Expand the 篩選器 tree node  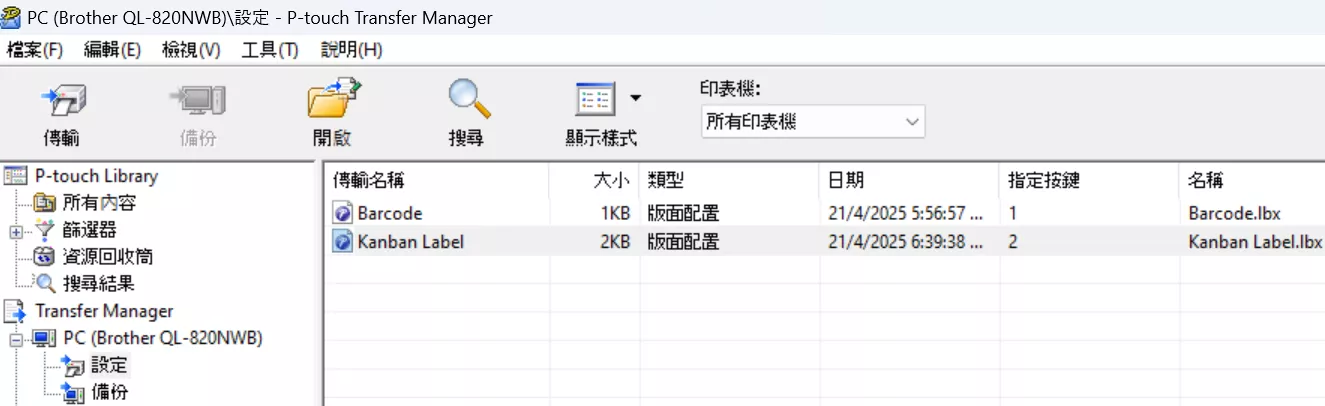tap(16, 231)
